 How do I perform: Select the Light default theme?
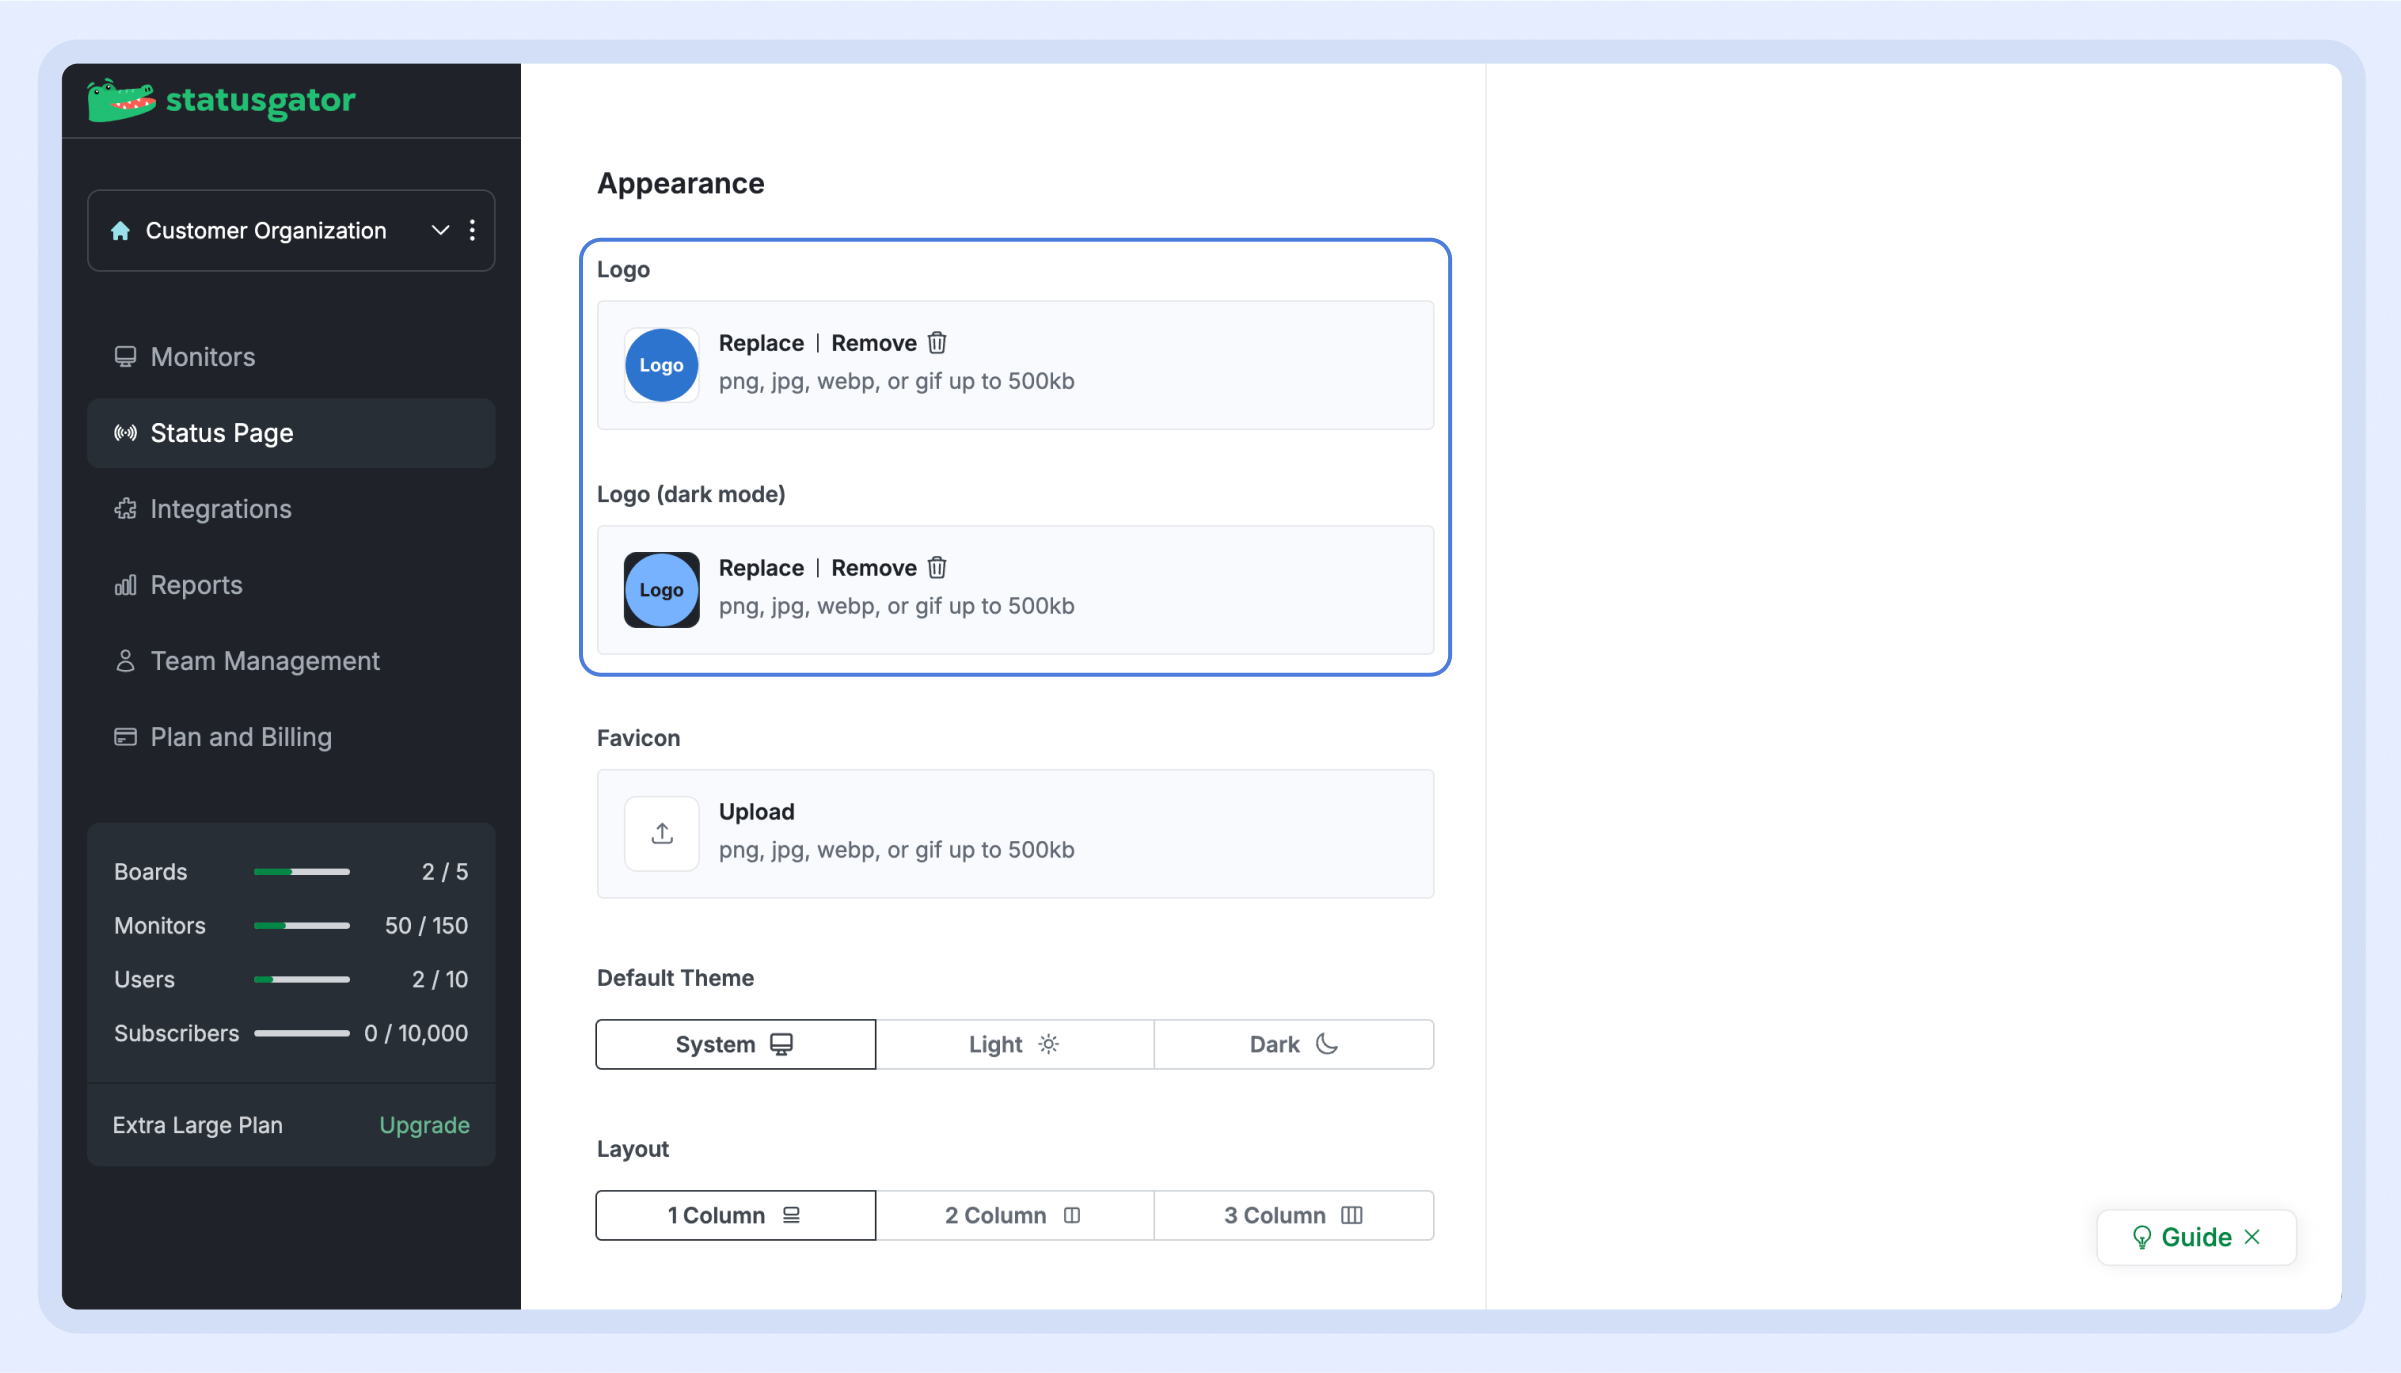coord(1014,1044)
